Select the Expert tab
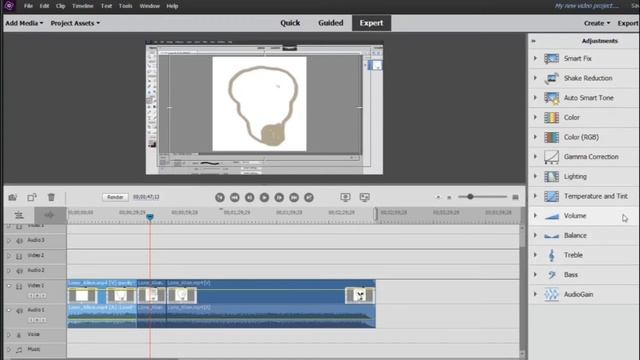Viewport: 640px width, 360px height. [371, 23]
